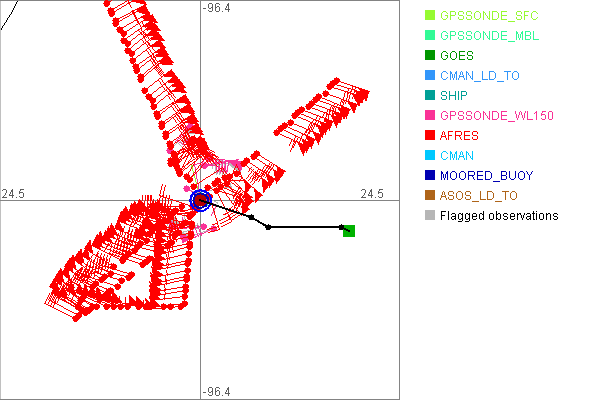This screenshot has width=600, height=400.
Task: Select the SHIP teal legend swatch
Action: tap(430, 96)
